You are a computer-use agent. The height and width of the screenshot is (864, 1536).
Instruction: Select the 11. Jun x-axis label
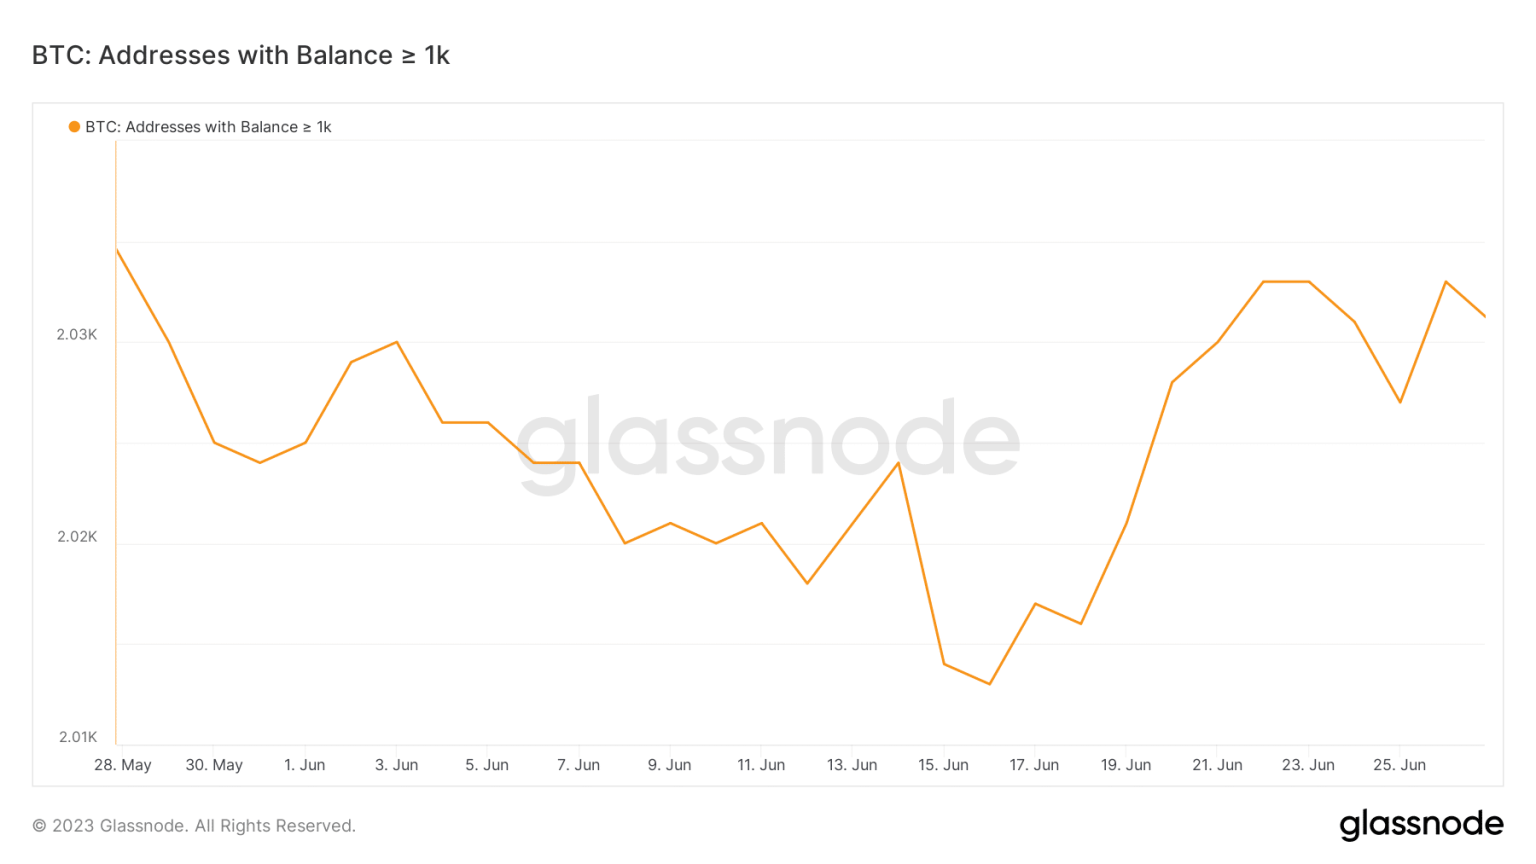761,765
